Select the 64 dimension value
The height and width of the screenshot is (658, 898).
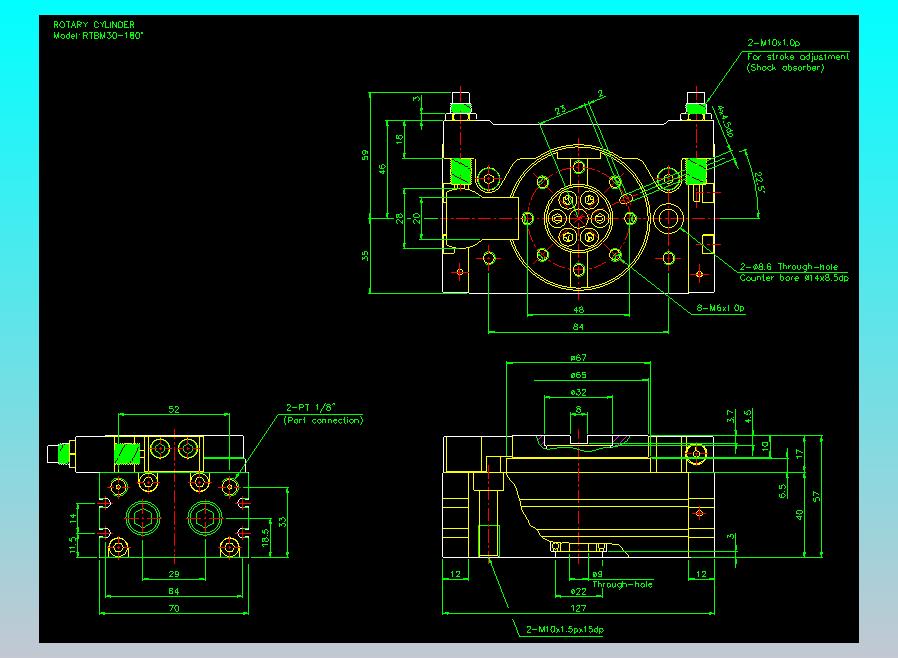coord(174,591)
